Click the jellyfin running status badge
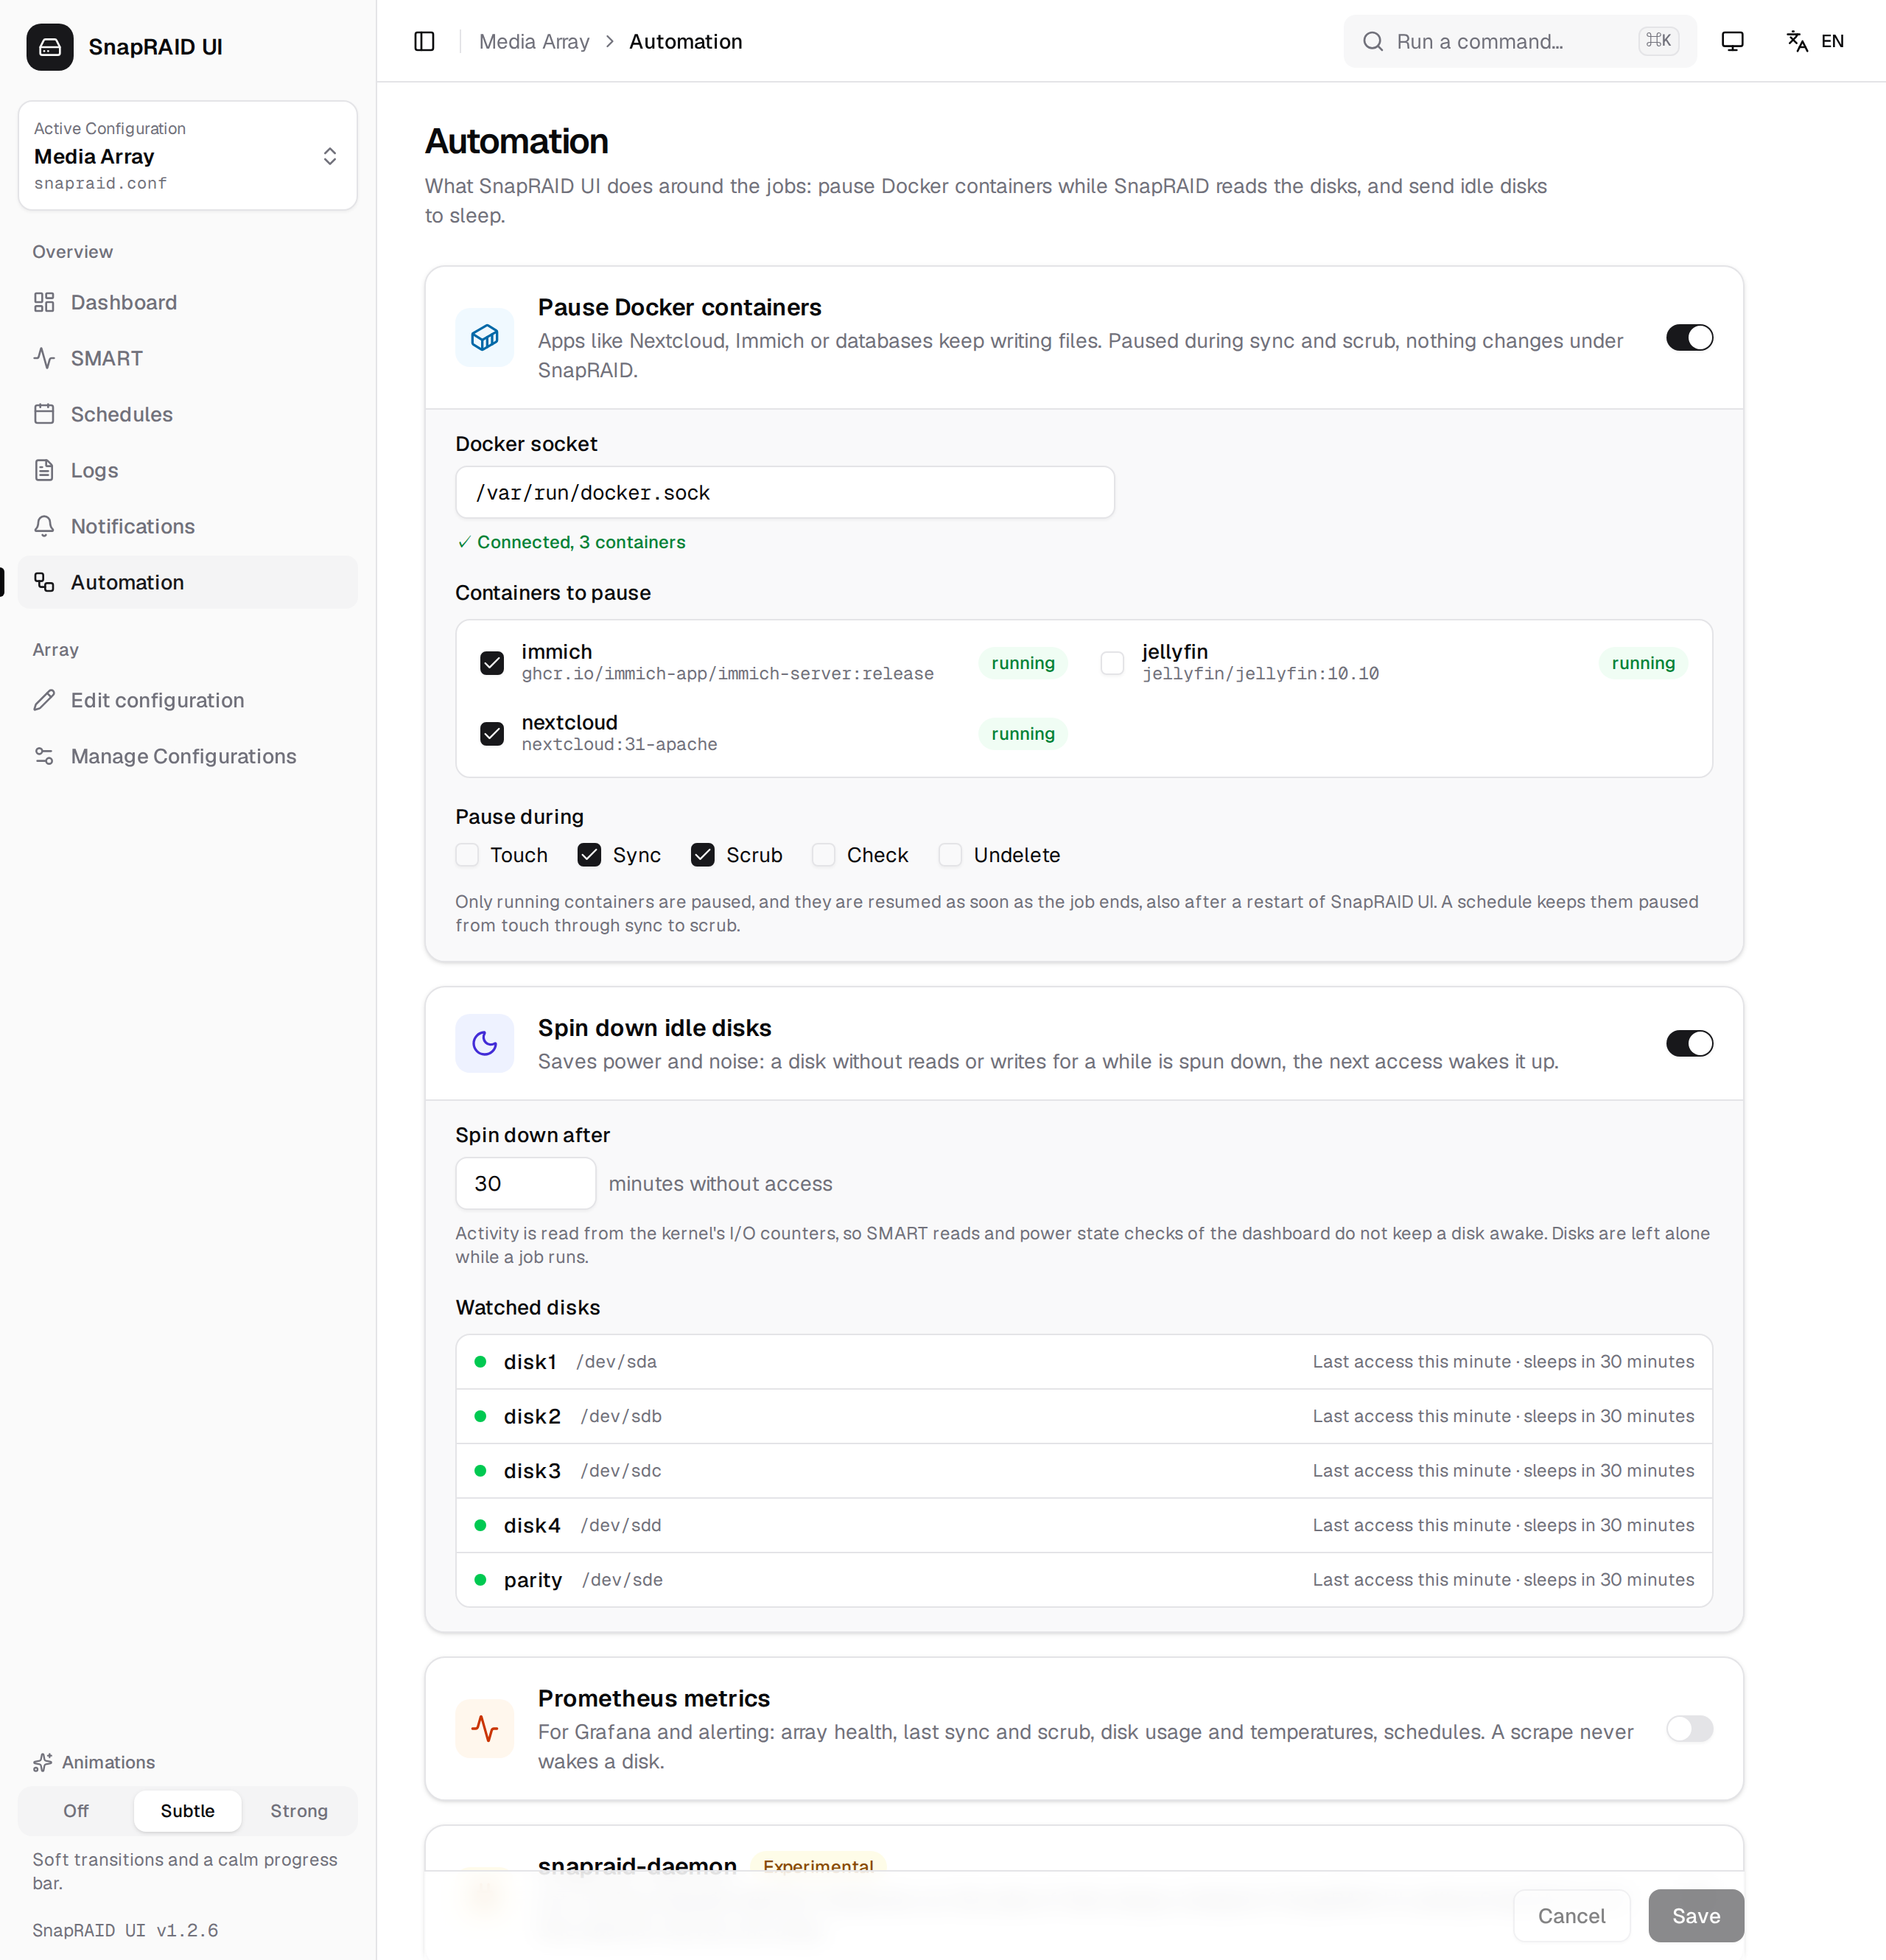Viewport: 1886px width, 1960px height. pyautogui.click(x=1643, y=663)
